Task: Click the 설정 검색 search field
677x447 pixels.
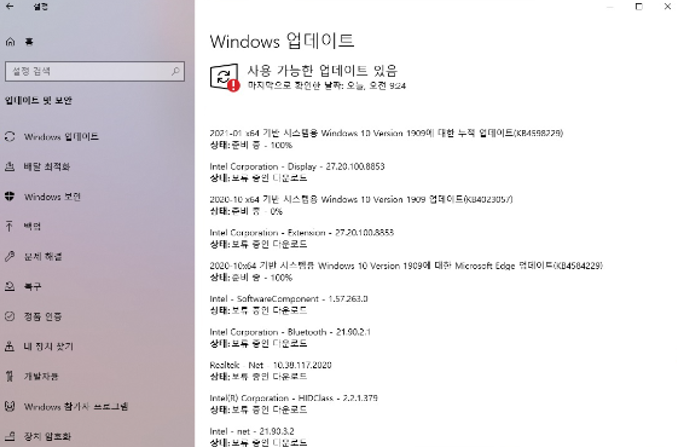Action: click(95, 71)
